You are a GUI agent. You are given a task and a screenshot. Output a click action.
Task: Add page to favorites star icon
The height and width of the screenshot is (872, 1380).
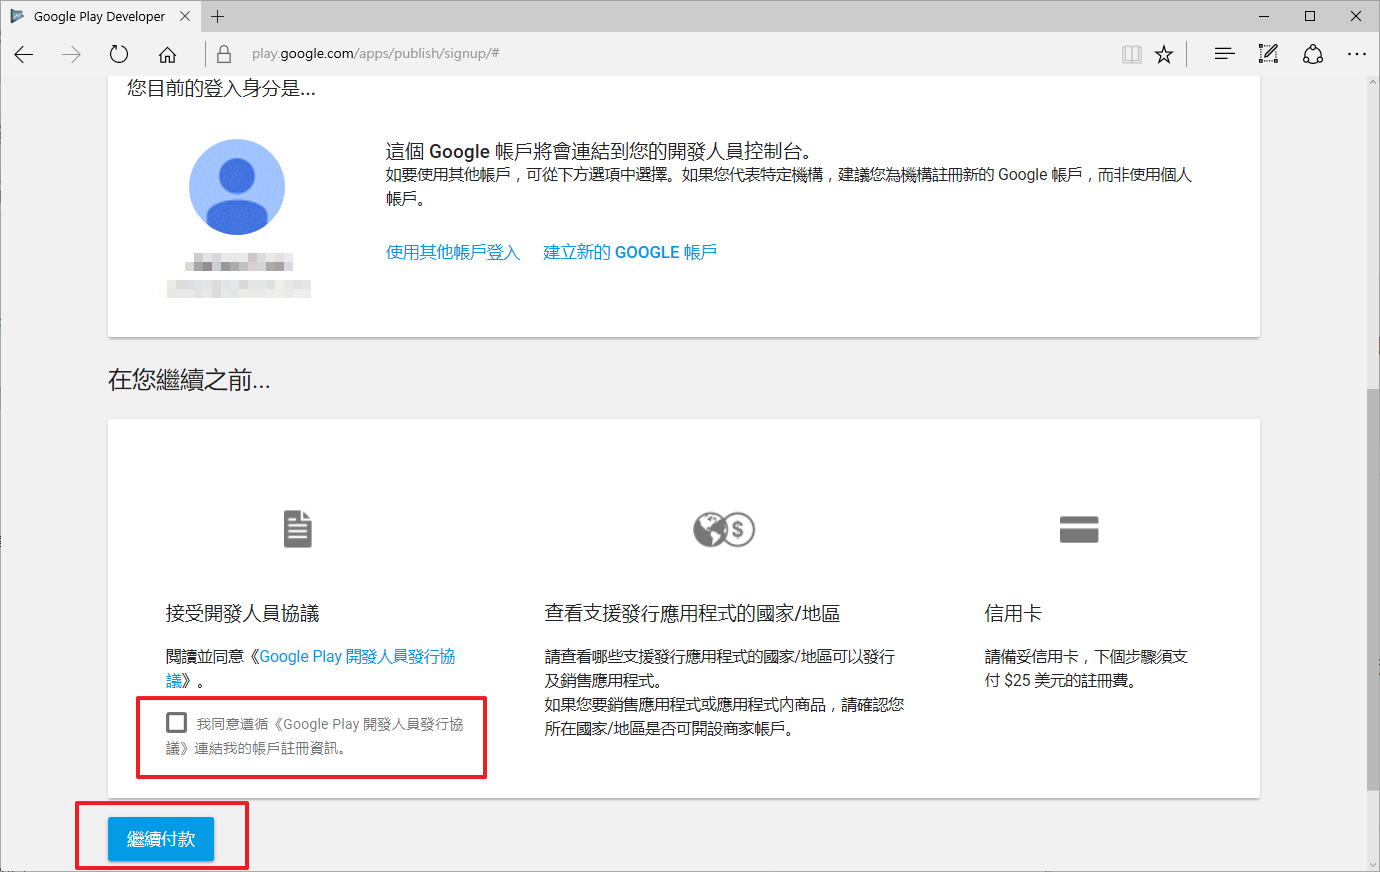tap(1164, 54)
